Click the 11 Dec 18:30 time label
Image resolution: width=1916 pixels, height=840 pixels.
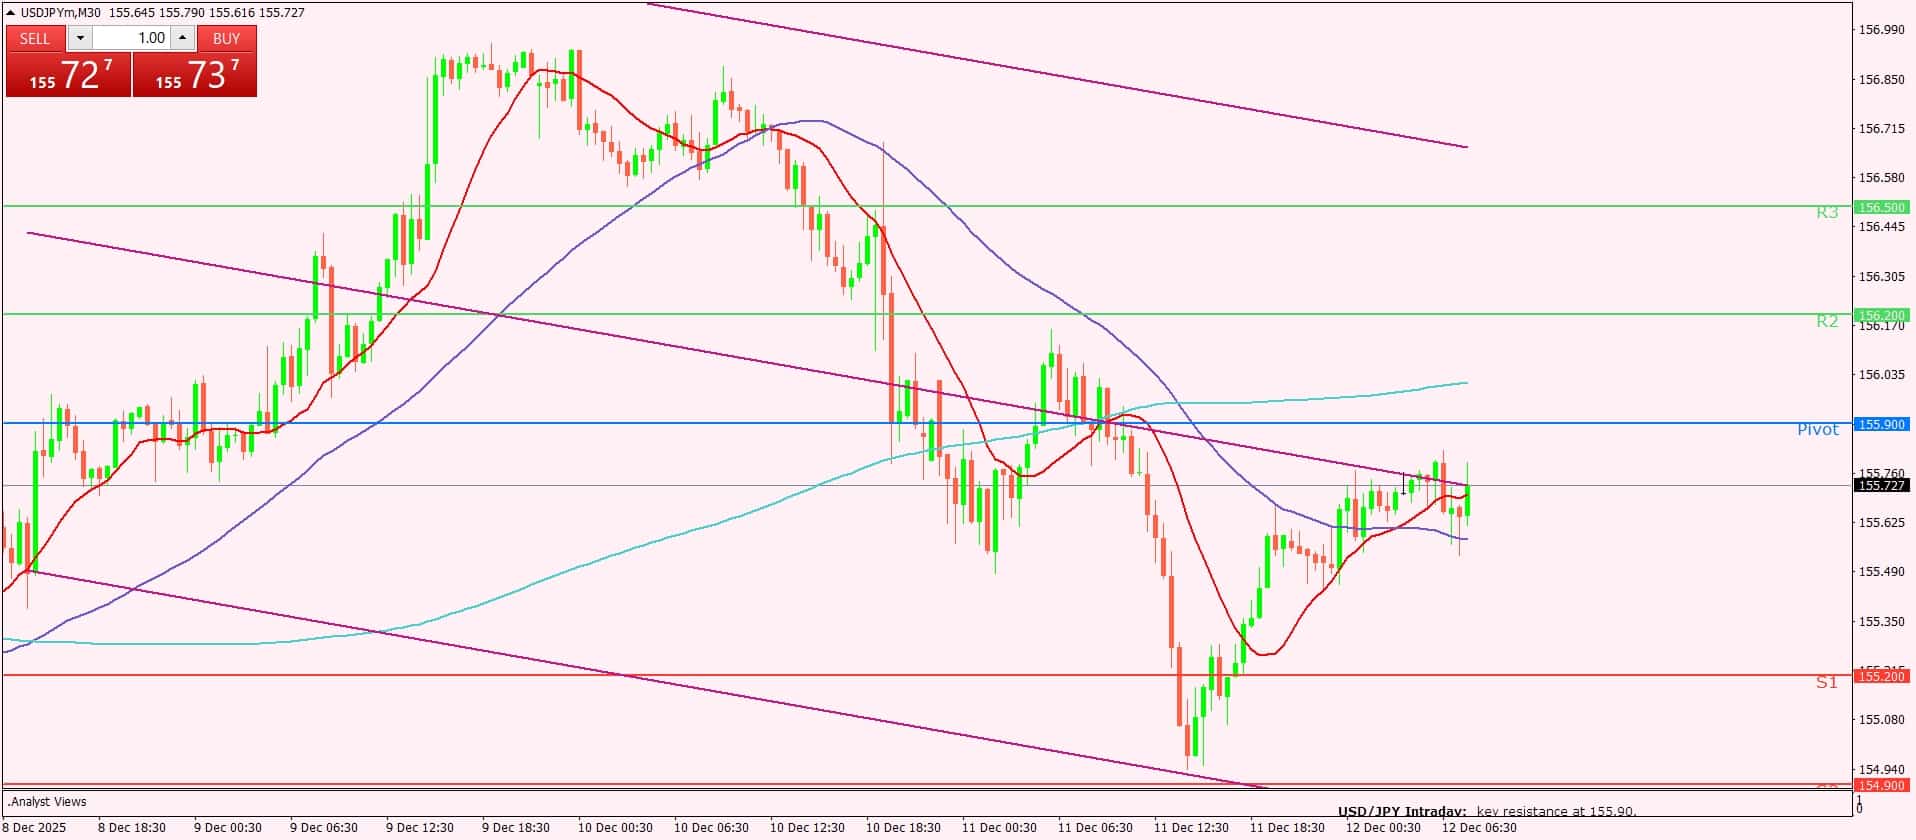1287,827
